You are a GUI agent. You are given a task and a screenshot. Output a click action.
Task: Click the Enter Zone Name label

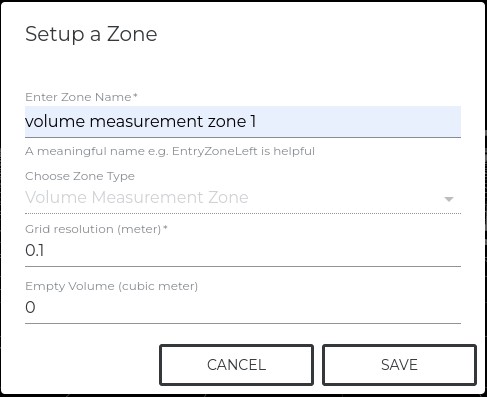tap(78, 97)
